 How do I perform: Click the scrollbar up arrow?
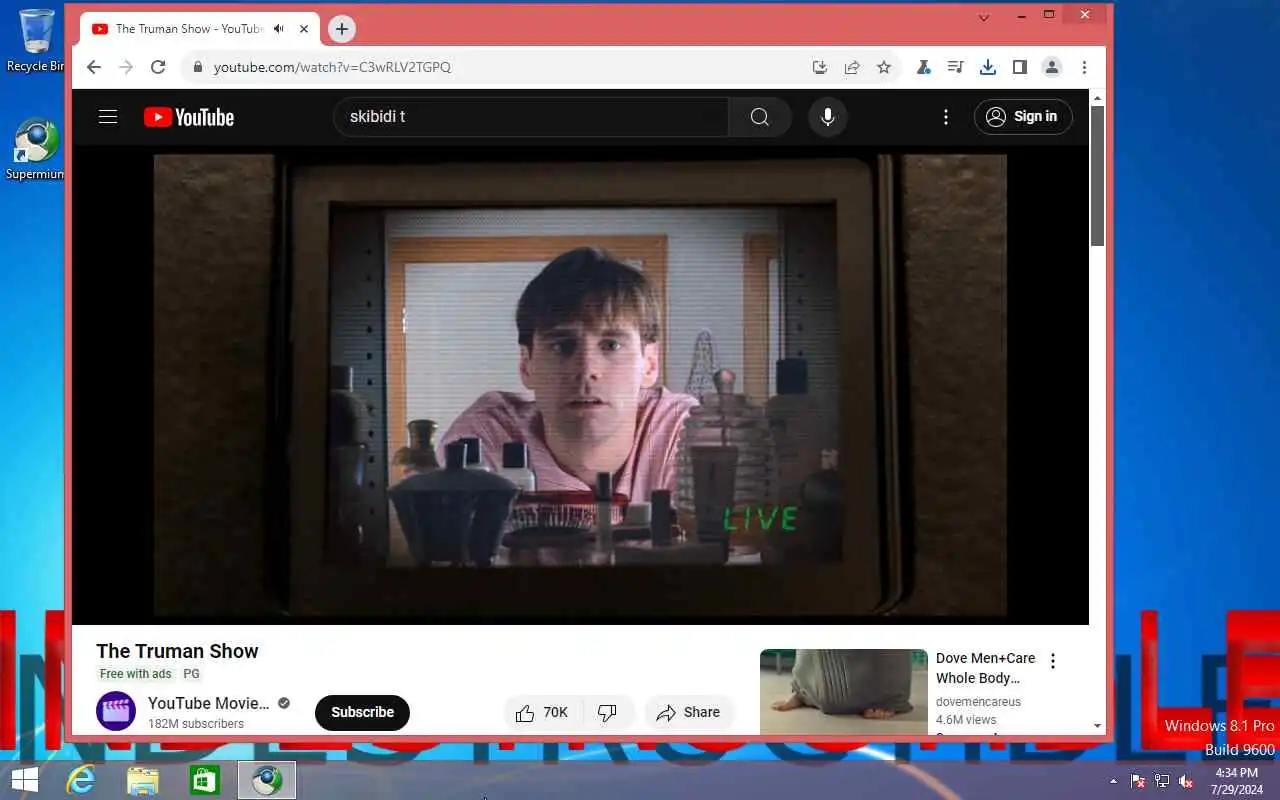pyautogui.click(x=1097, y=98)
